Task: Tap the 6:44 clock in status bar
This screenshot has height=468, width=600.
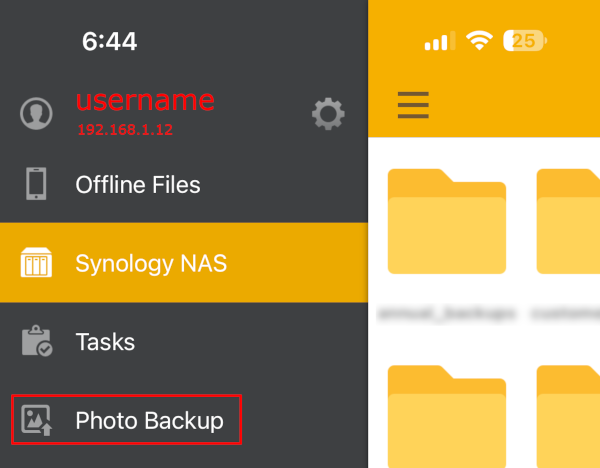Action: point(109,41)
